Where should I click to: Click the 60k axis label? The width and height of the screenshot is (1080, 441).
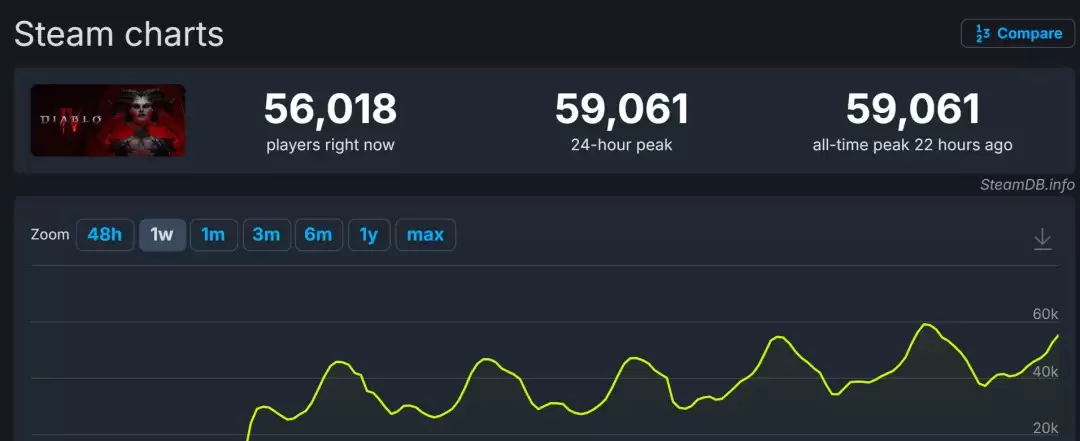(x=1045, y=314)
